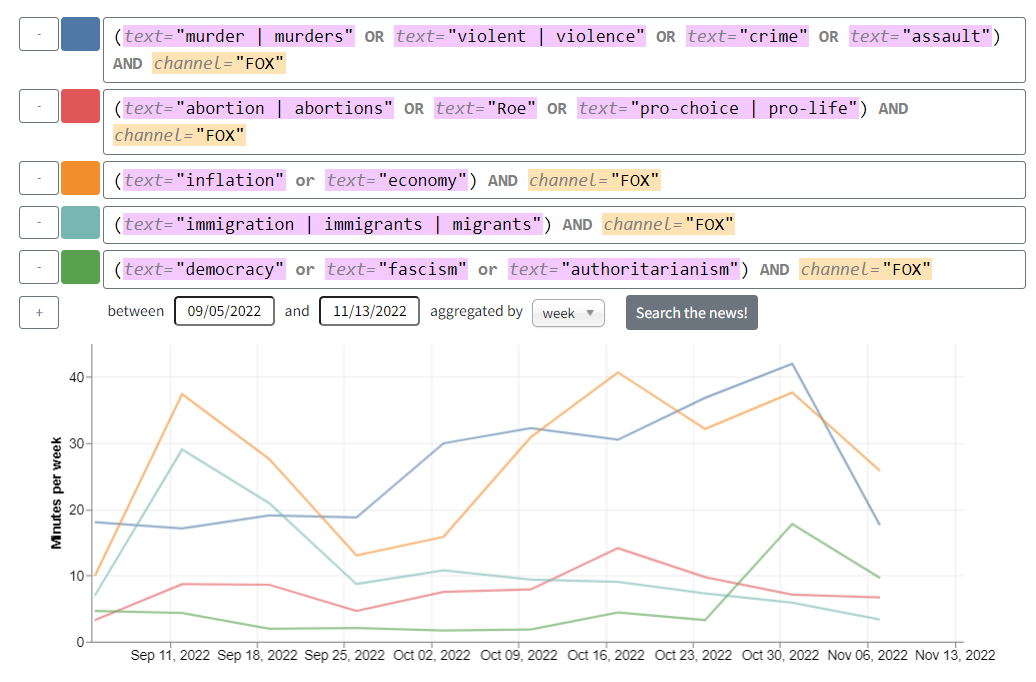Click the orange line's peak near Oct 16
This screenshot has width=1036, height=682.
click(618, 373)
